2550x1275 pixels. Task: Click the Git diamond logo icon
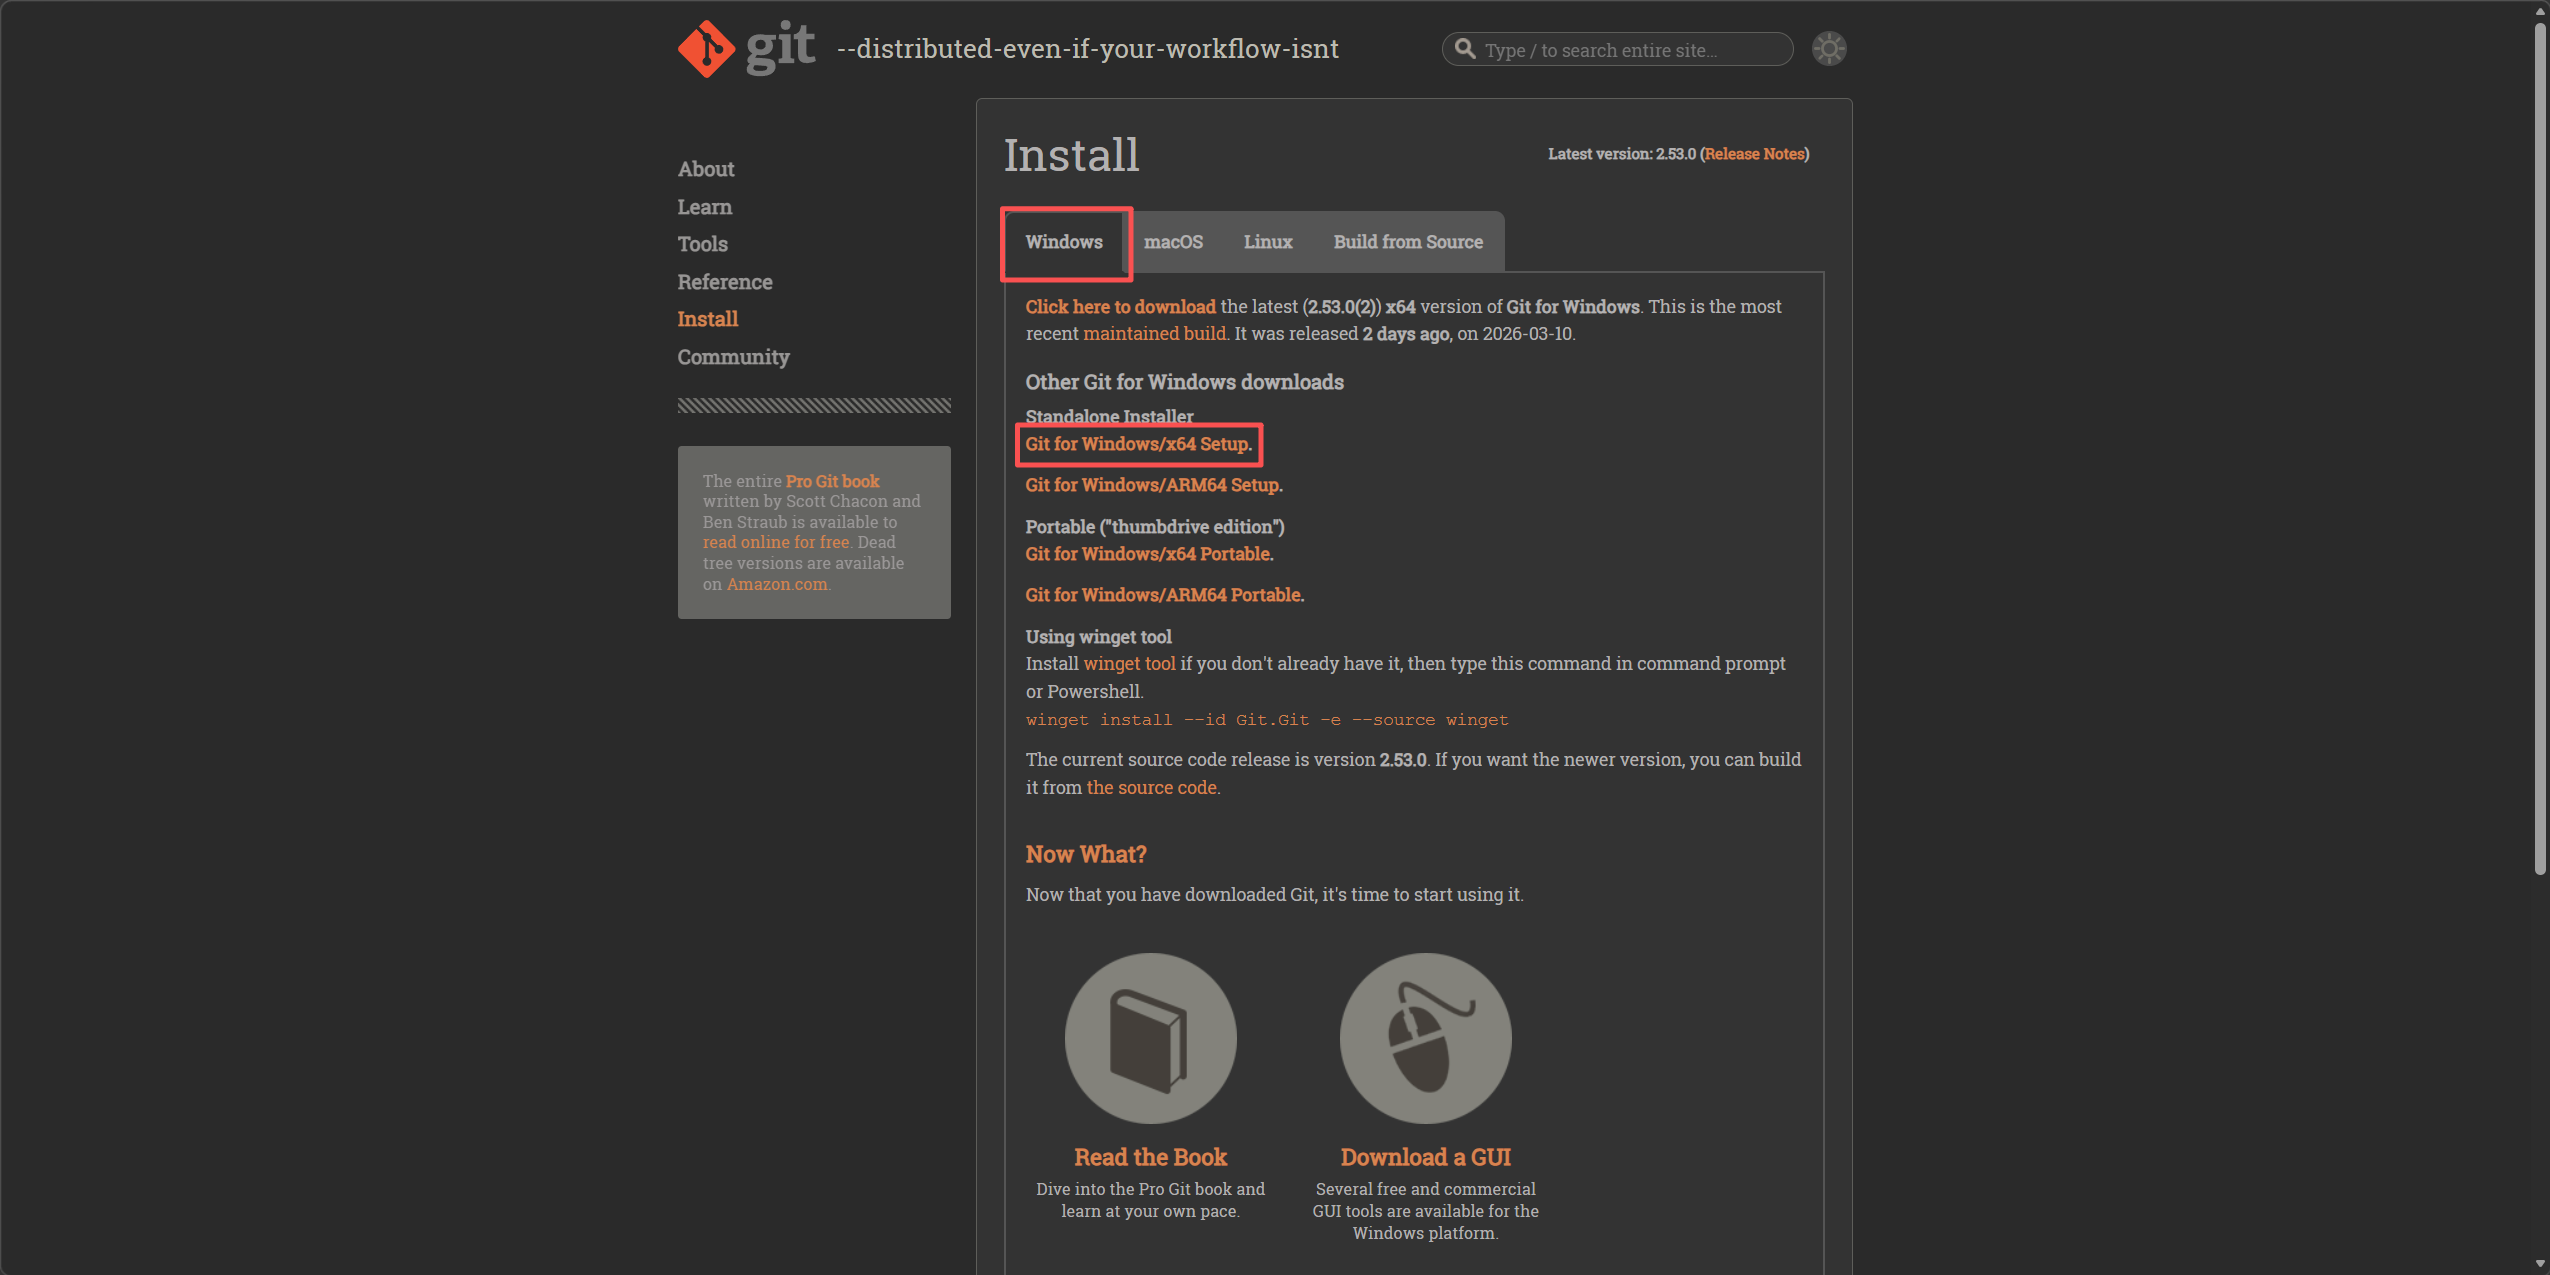706,48
